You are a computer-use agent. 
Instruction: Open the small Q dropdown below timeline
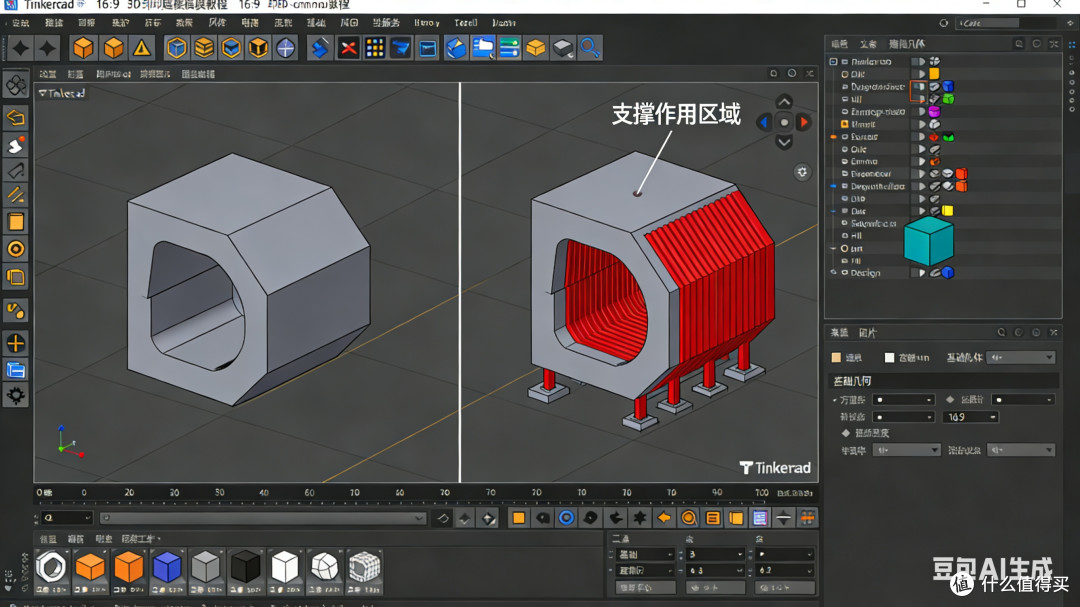click(66, 517)
